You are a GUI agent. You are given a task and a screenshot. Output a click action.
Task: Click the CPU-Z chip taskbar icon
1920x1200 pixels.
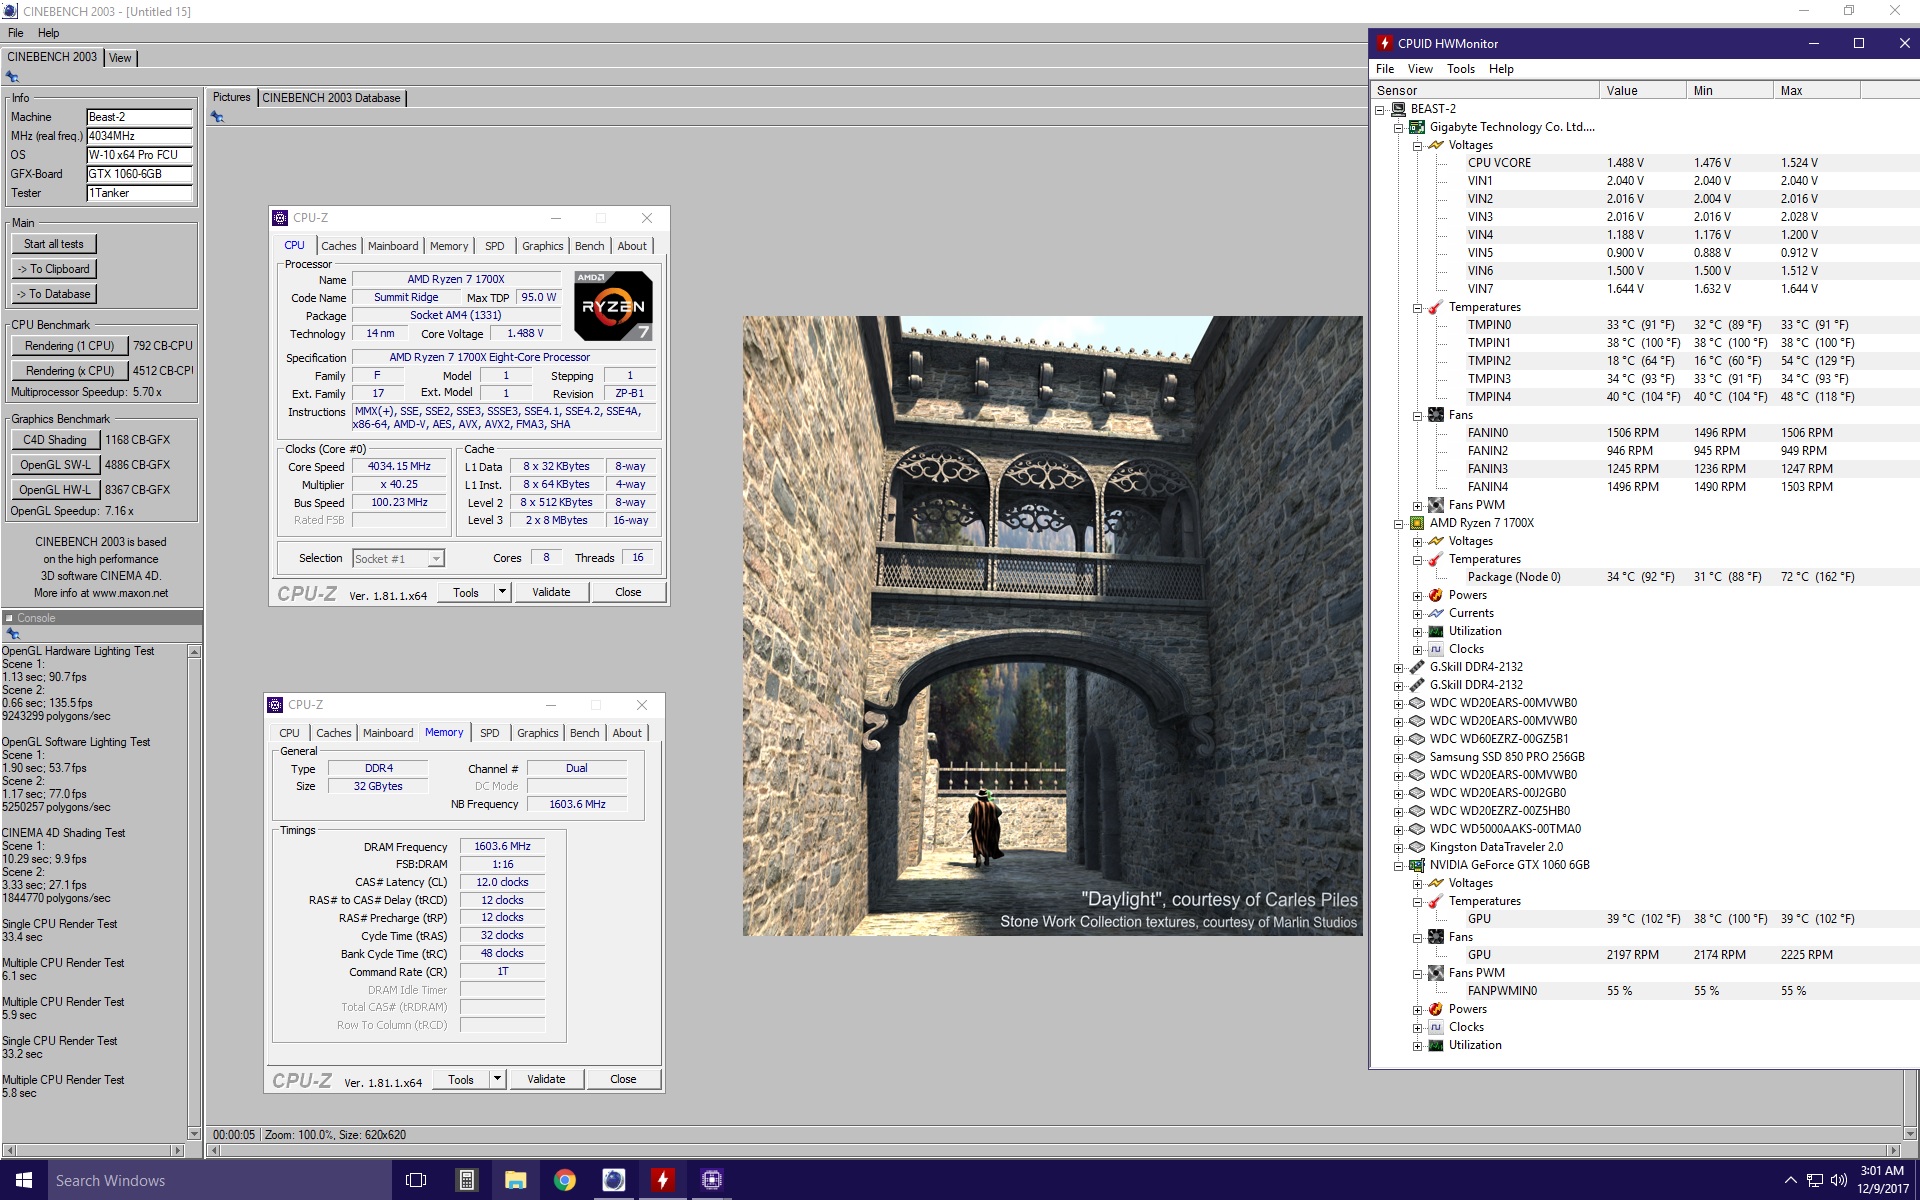tap(711, 1180)
